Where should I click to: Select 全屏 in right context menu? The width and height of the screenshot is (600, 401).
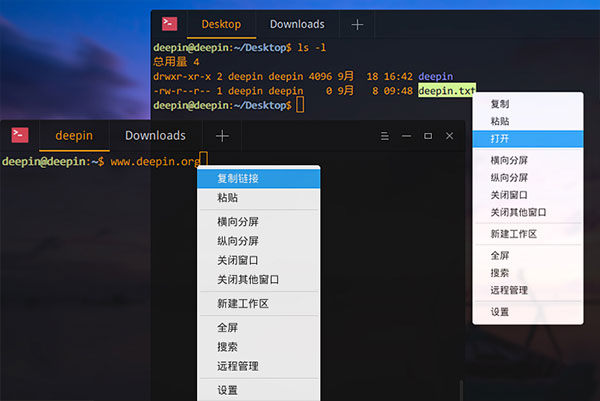click(x=528, y=256)
